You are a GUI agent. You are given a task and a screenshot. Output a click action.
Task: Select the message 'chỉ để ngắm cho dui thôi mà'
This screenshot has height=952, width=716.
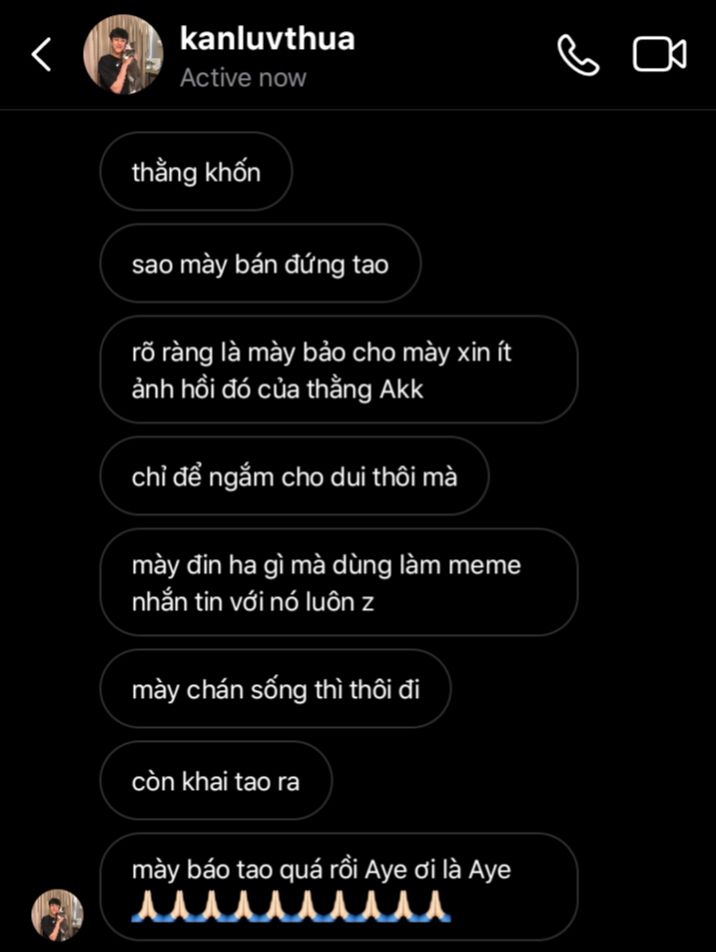[x=295, y=476]
